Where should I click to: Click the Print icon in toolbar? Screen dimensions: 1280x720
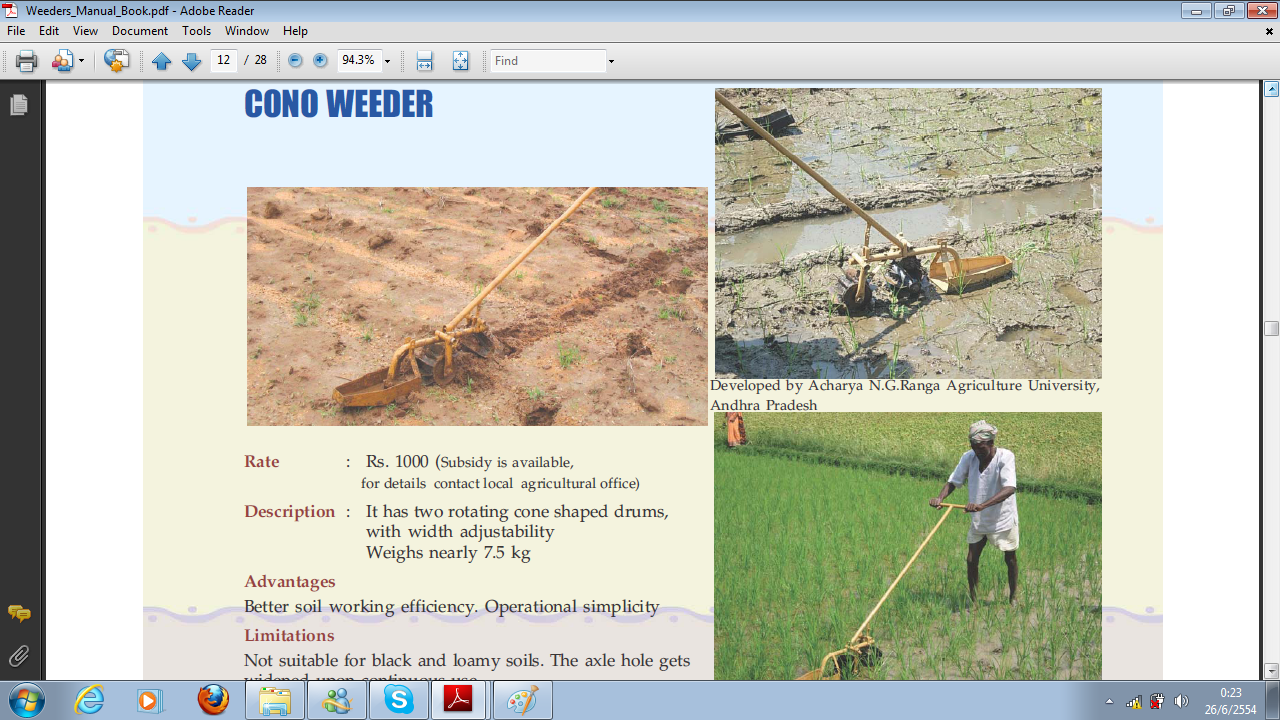pyautogui.click(x=27, y=62)
